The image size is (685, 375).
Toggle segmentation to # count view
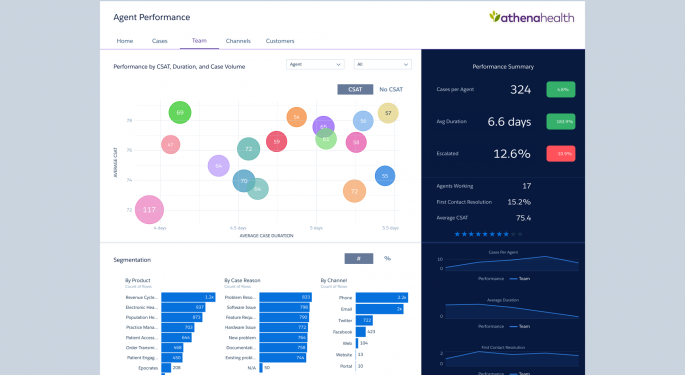[359, 259]
